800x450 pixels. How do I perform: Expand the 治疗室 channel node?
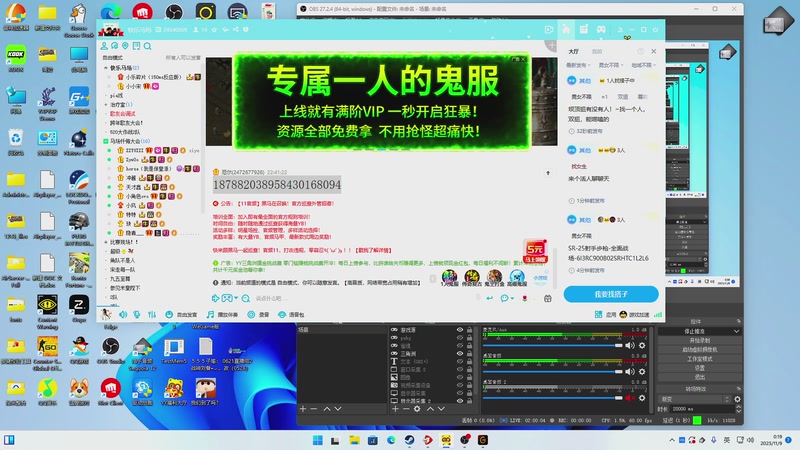click(x=106, y=105)
